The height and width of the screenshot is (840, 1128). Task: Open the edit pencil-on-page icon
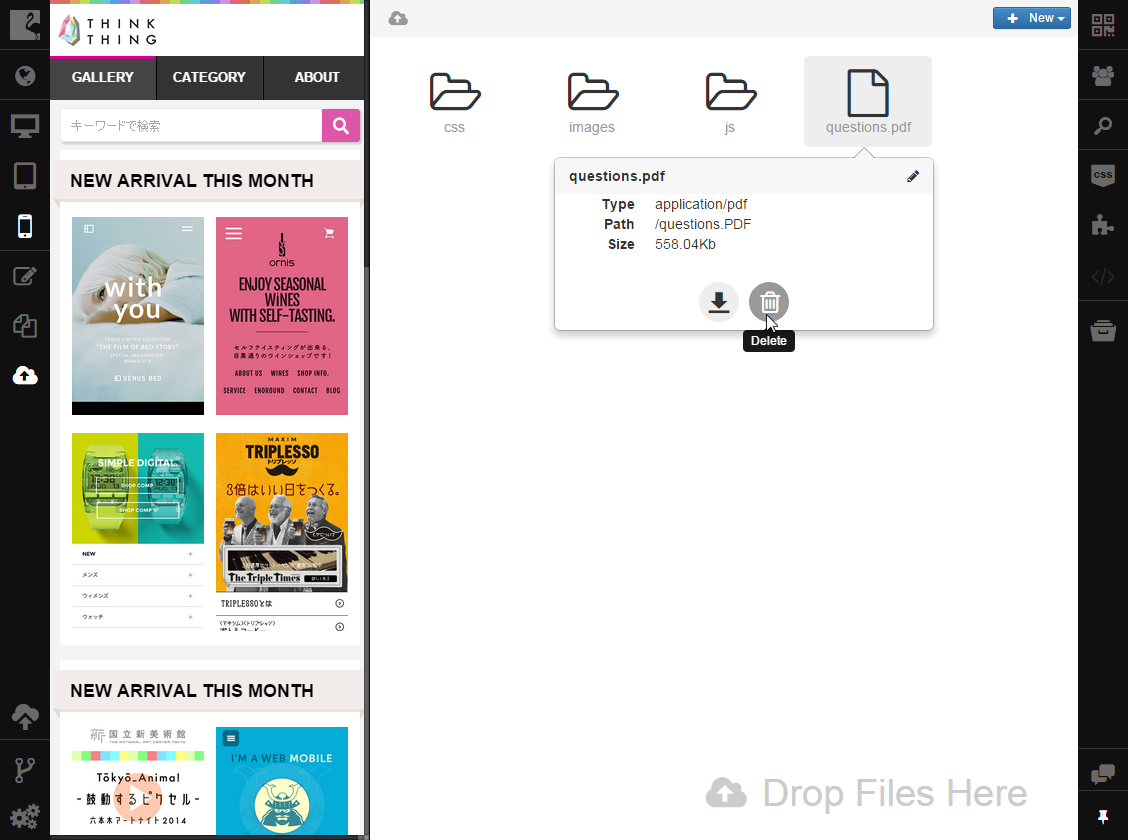click(24, 276)
